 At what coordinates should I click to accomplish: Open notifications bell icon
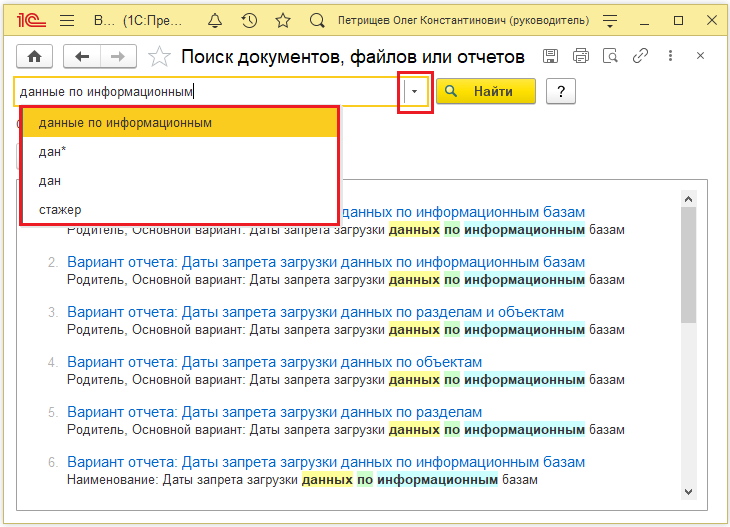pyautogui.click(x=215, y=20)
